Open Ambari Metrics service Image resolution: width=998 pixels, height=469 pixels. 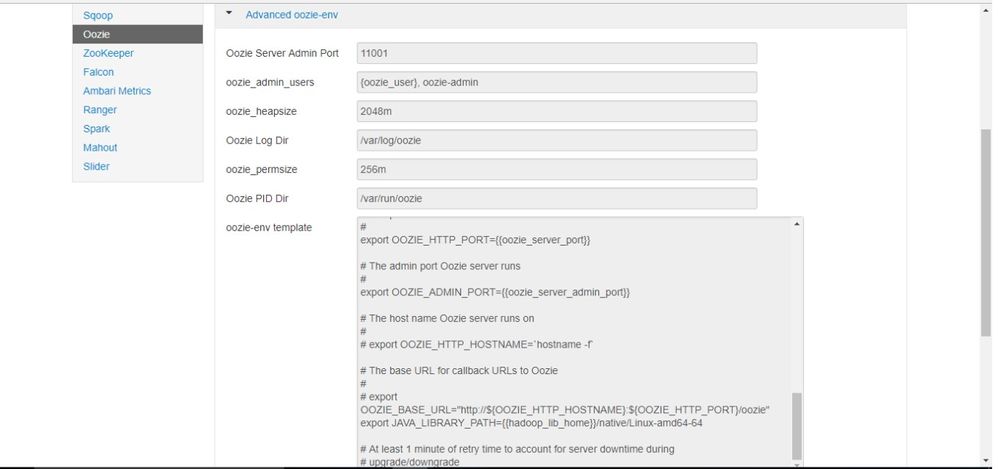(x=117, y=91)
